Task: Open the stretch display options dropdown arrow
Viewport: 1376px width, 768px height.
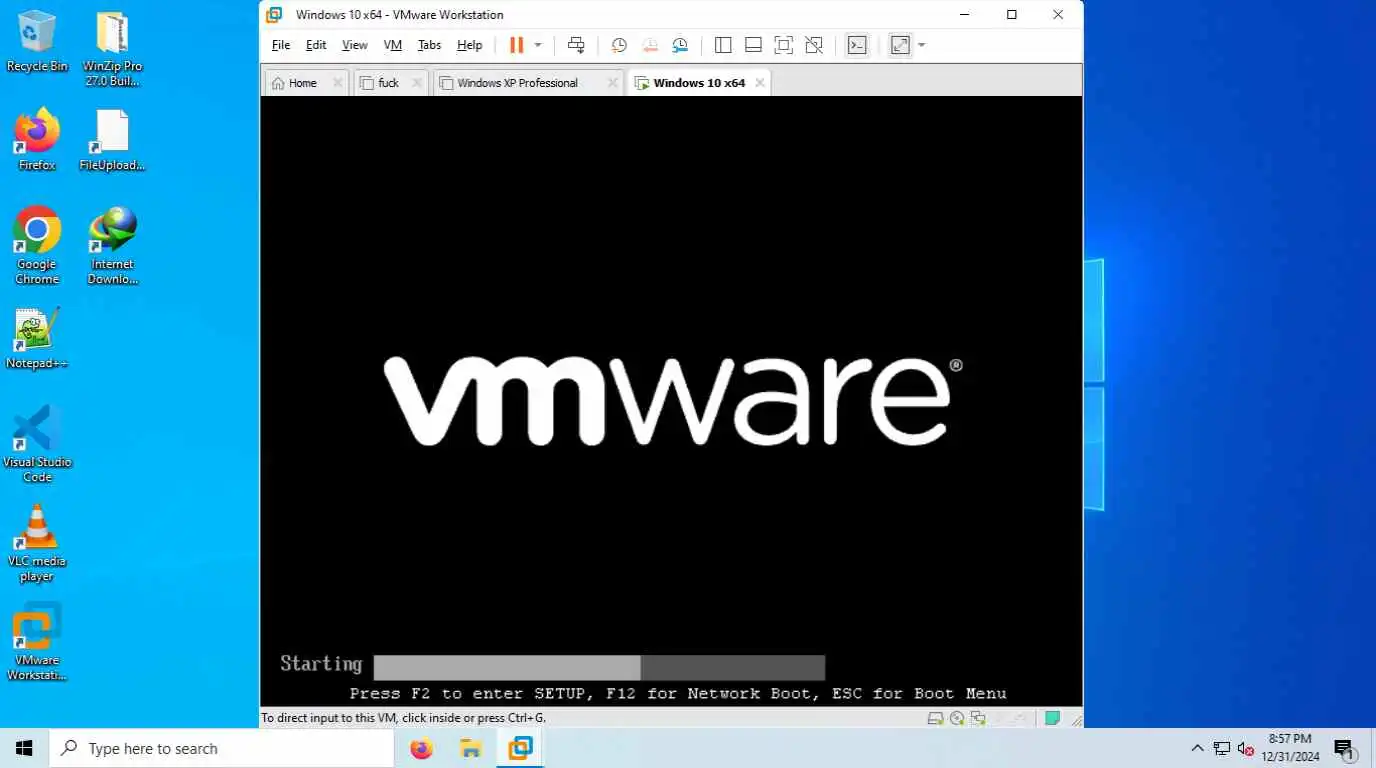Action: 921,45
